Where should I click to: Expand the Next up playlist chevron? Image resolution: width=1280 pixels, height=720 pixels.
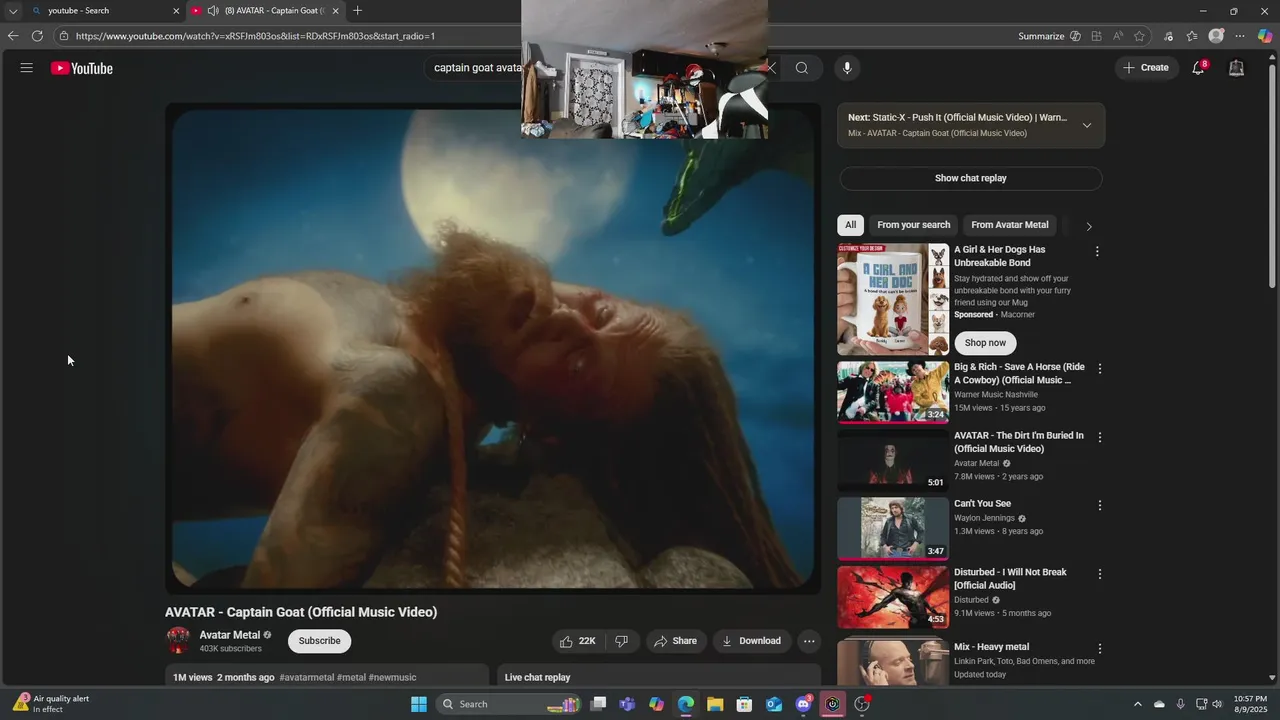tap(1087, 125)
